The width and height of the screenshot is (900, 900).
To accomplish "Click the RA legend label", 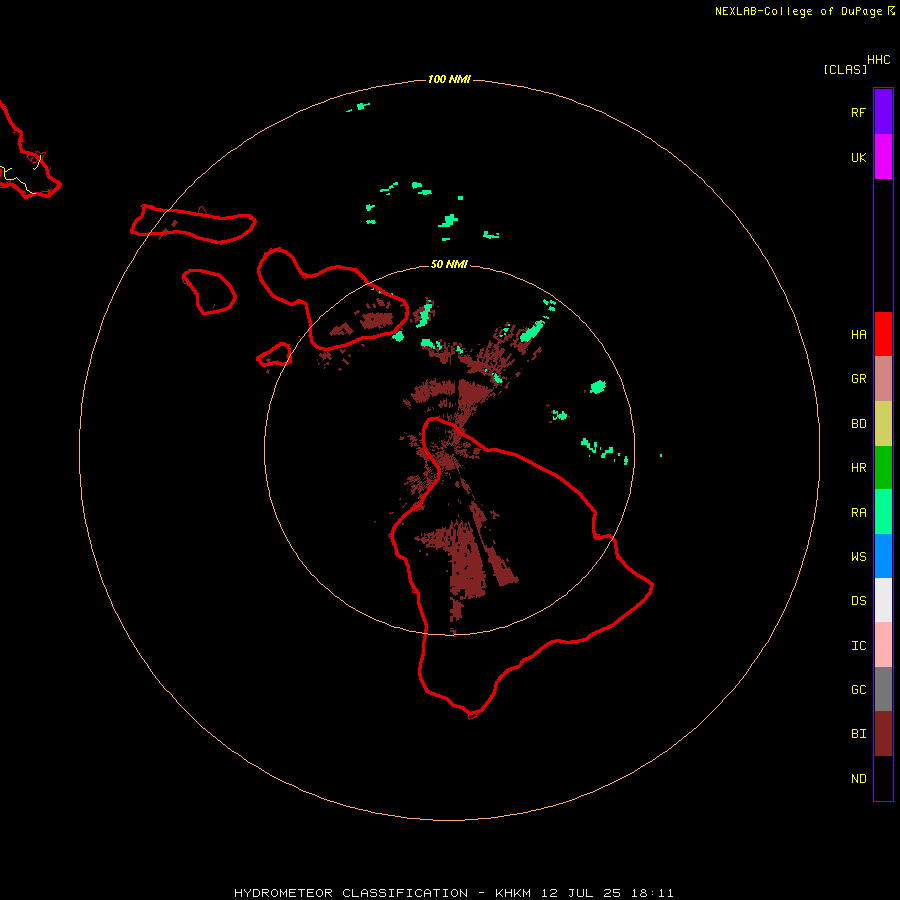I will (858, 513).
